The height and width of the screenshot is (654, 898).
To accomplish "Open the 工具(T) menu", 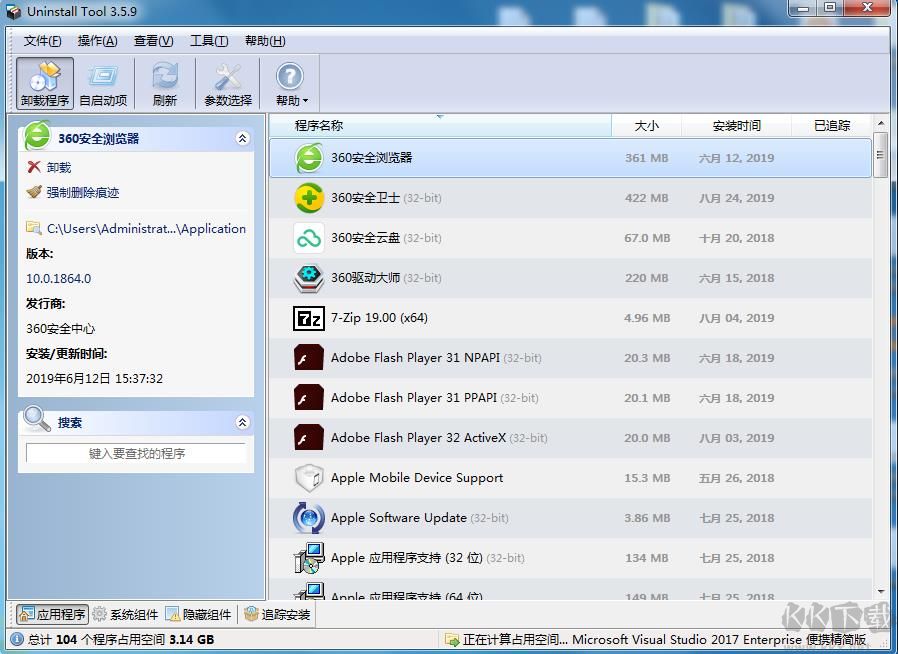I will [x=209, y=41].
